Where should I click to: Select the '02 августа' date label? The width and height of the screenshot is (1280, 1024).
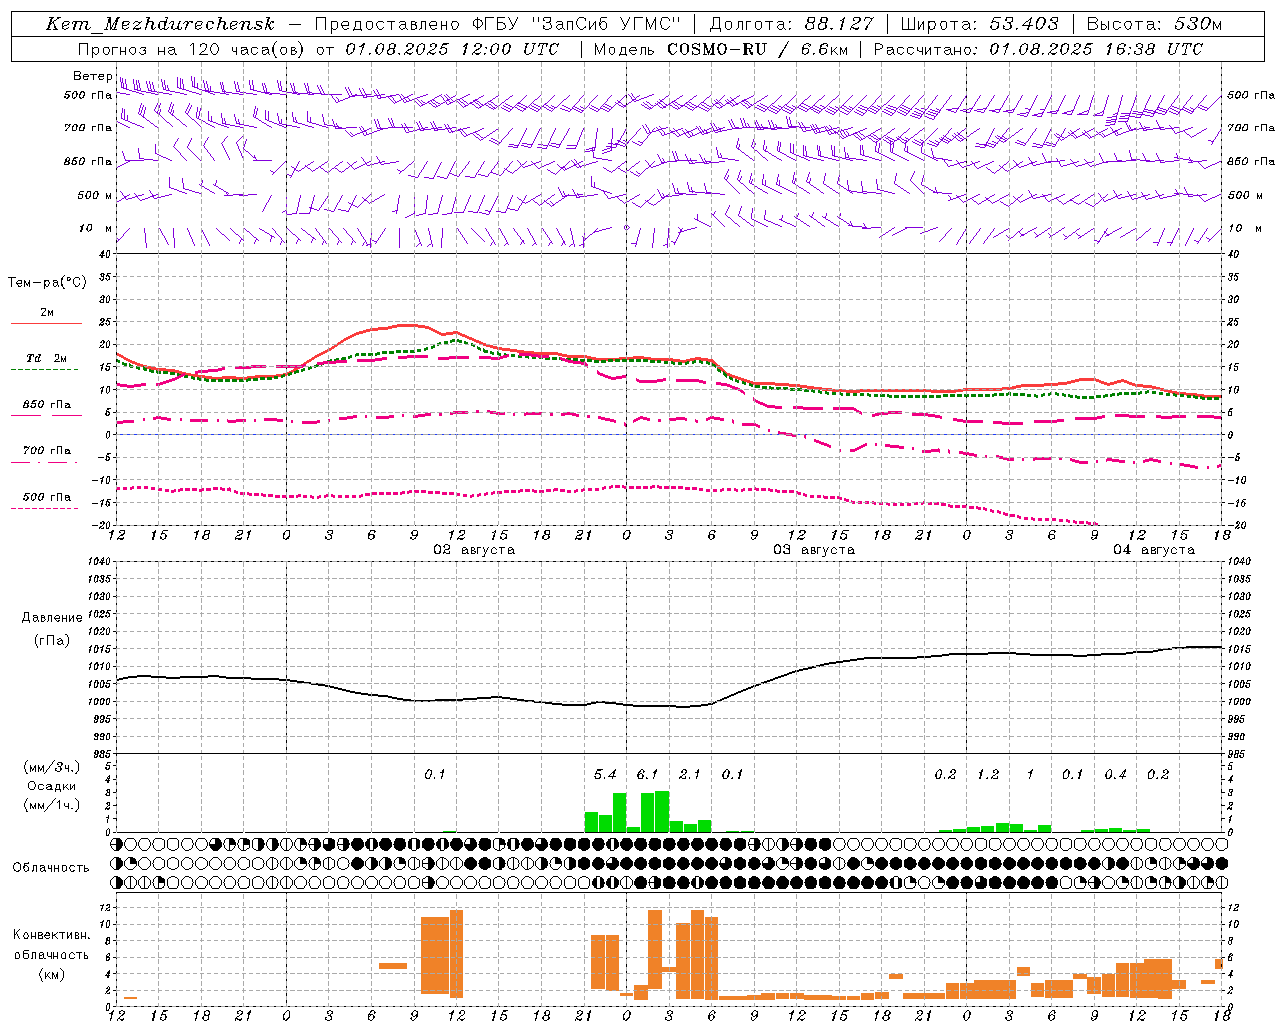pyautogui.click(x=473, y=550)
